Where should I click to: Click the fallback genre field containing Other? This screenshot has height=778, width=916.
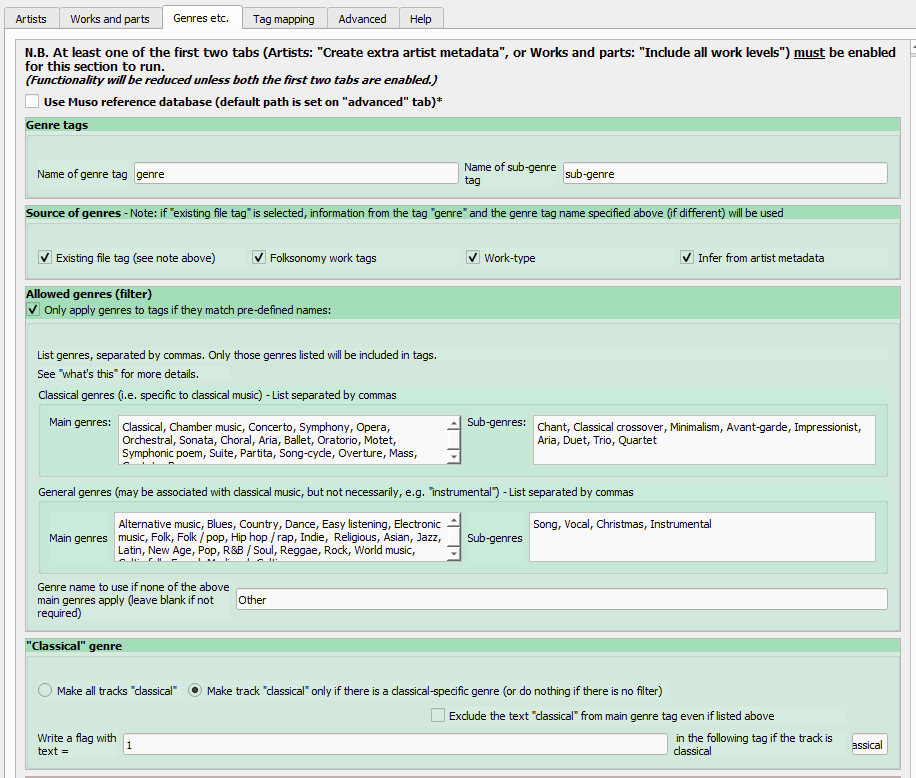560,599
